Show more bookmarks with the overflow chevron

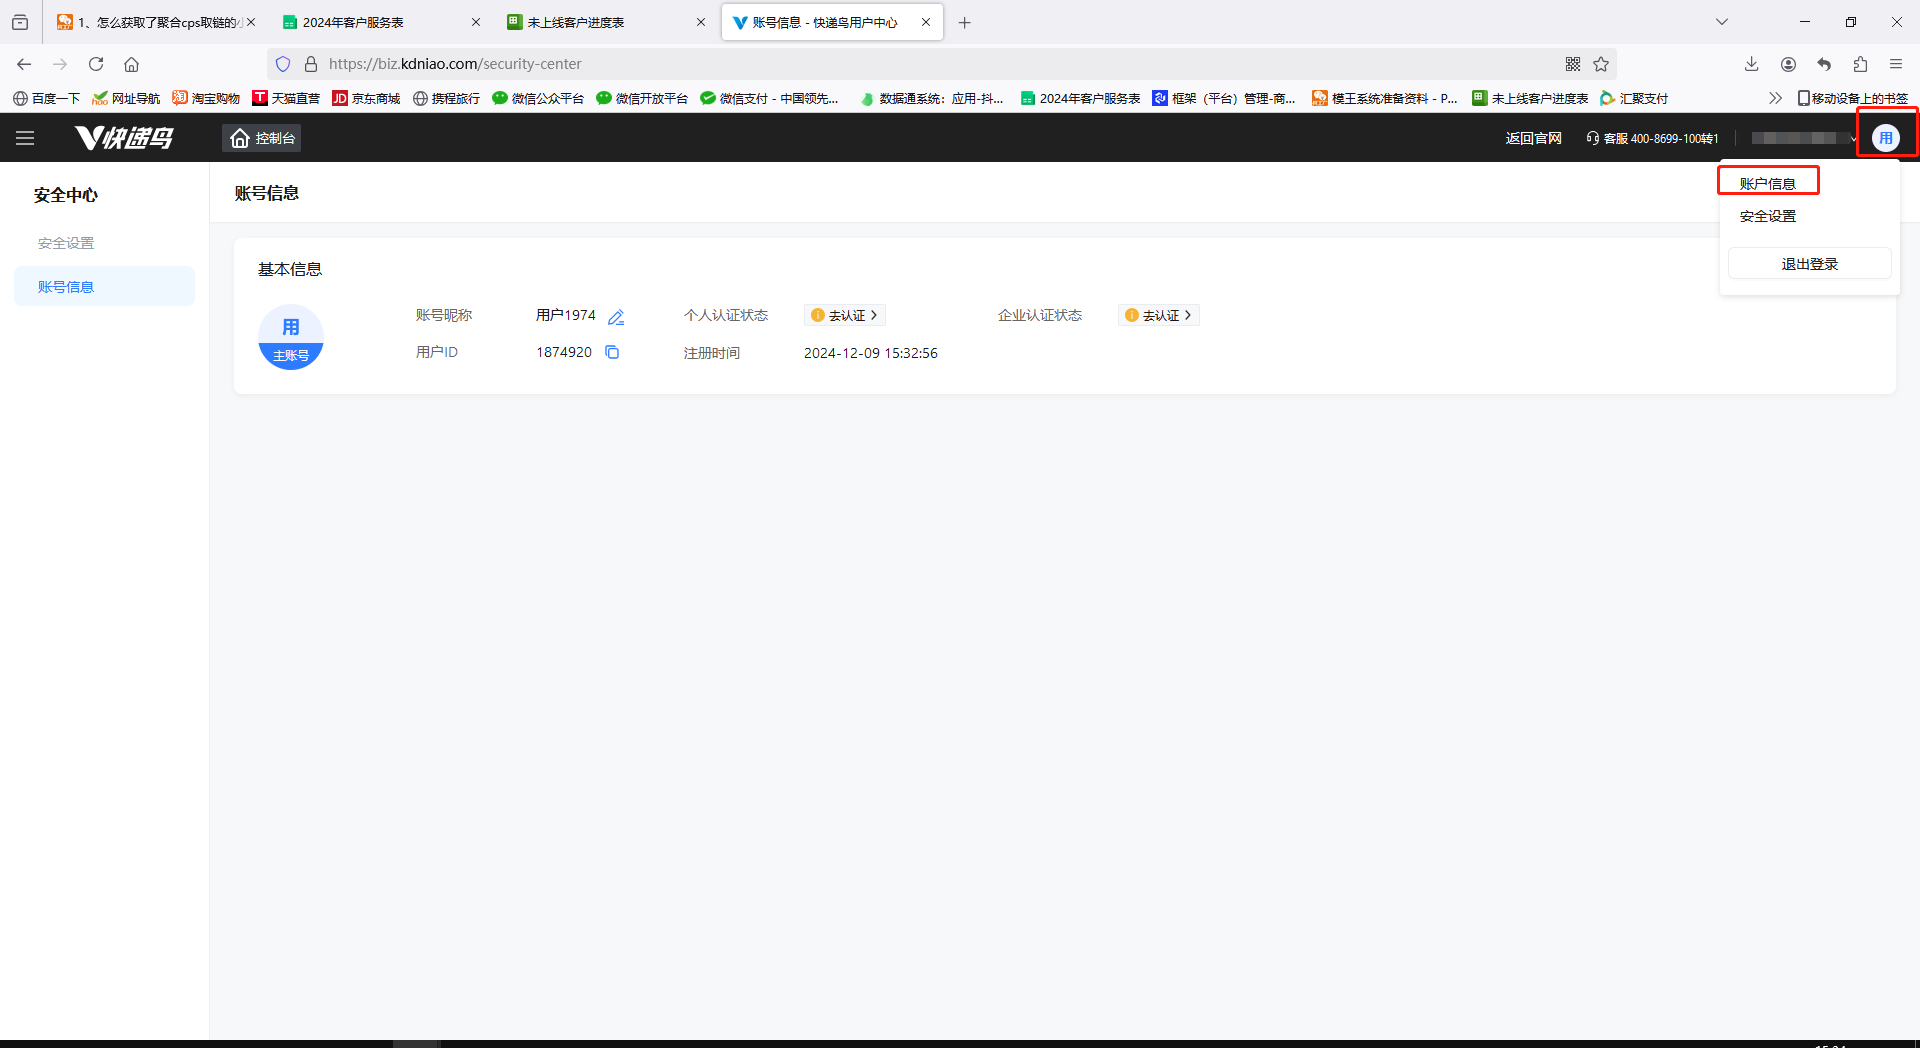pyautogui.click(x=1775, y=98)
